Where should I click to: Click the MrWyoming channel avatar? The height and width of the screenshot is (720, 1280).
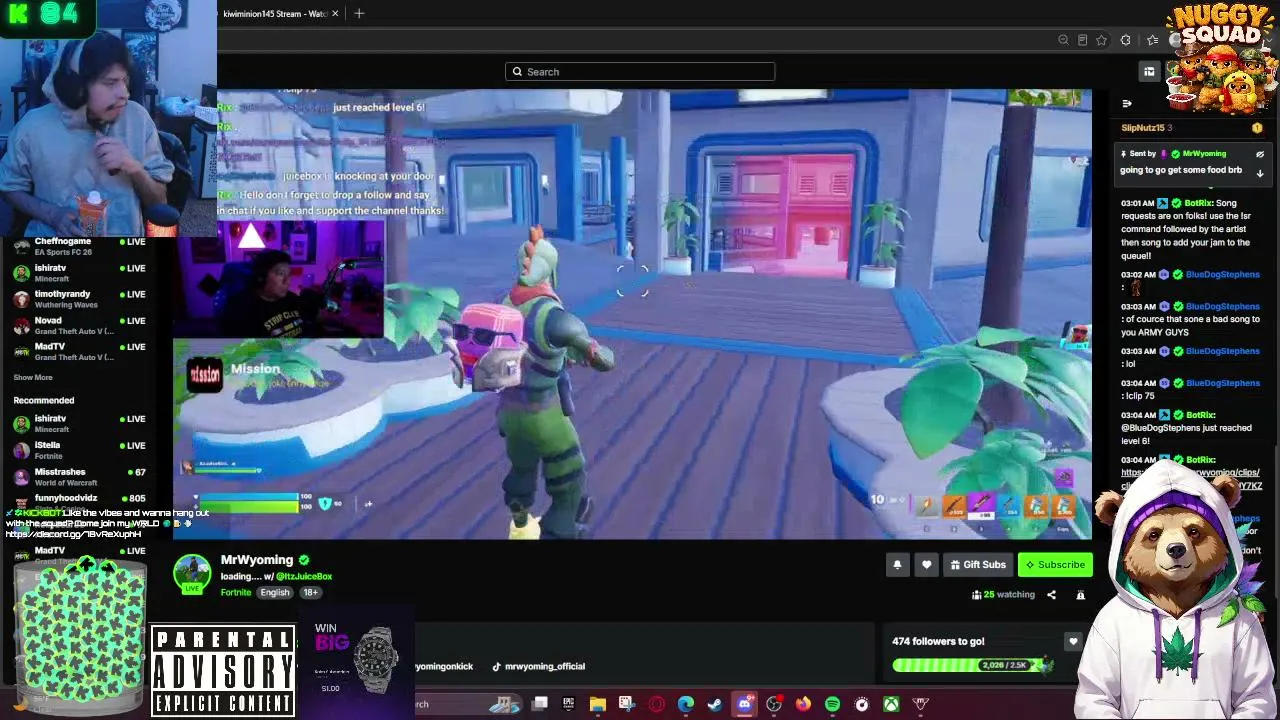[x=192, y=573]
